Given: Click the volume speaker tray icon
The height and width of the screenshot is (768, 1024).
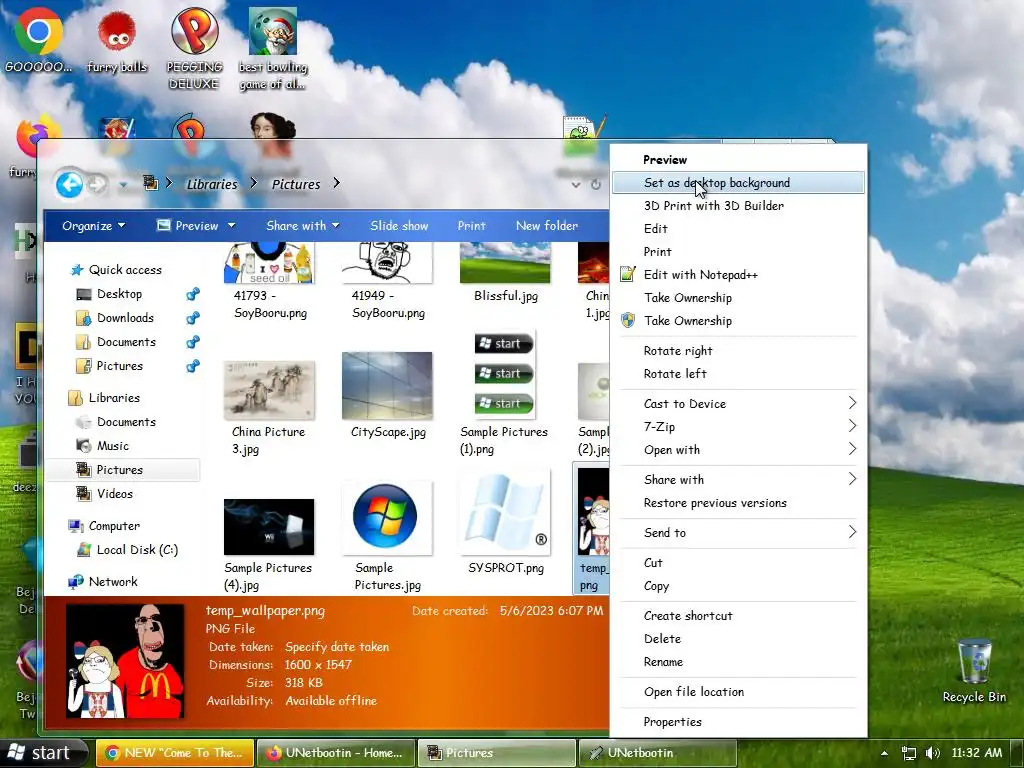Looking at the screenshot, I should [x=932, y=753].
